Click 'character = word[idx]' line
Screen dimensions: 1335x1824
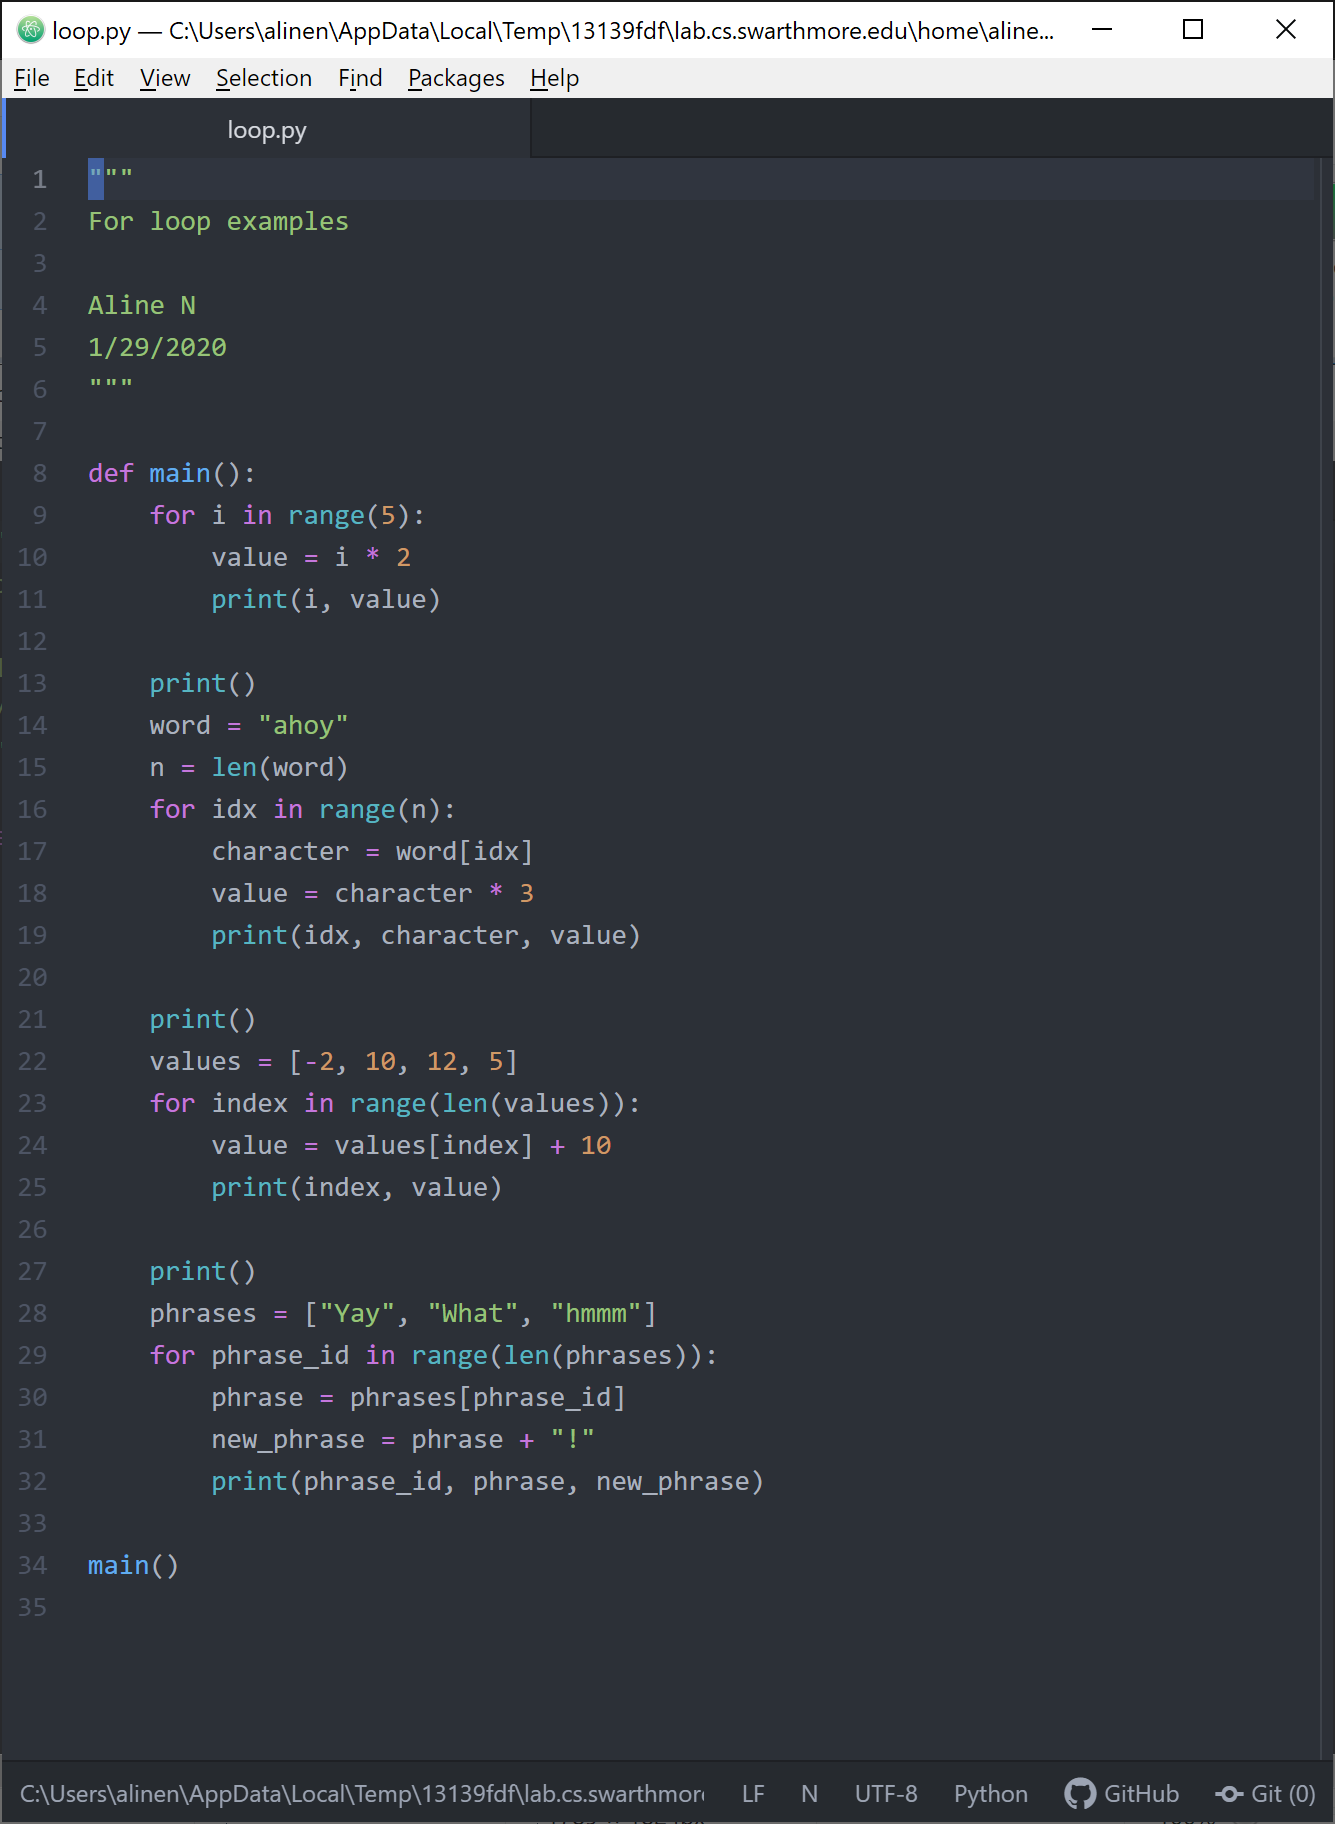click(x=372, y=851)
